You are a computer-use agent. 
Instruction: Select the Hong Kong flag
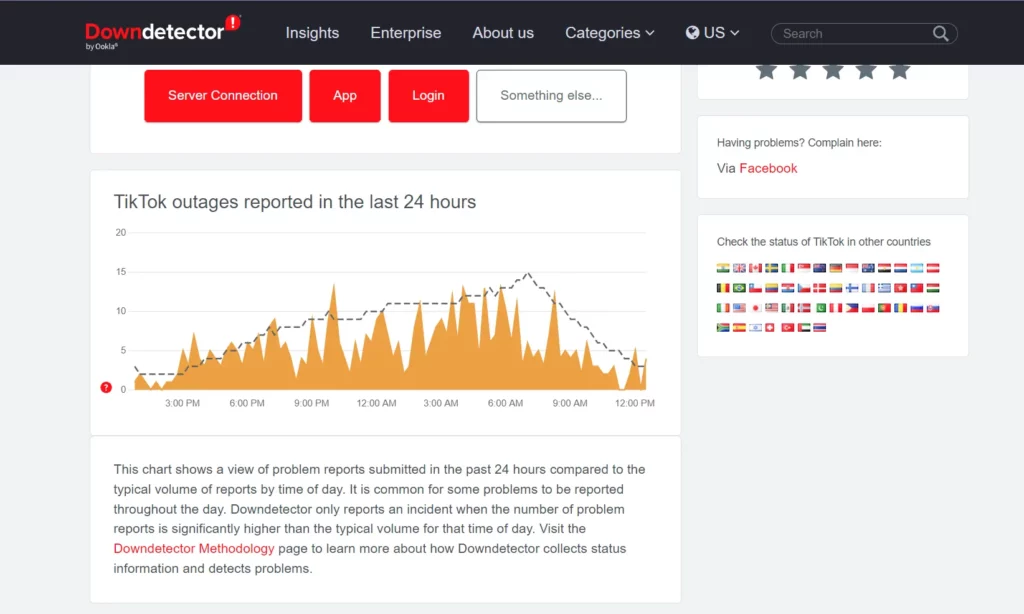click(901, 288)
